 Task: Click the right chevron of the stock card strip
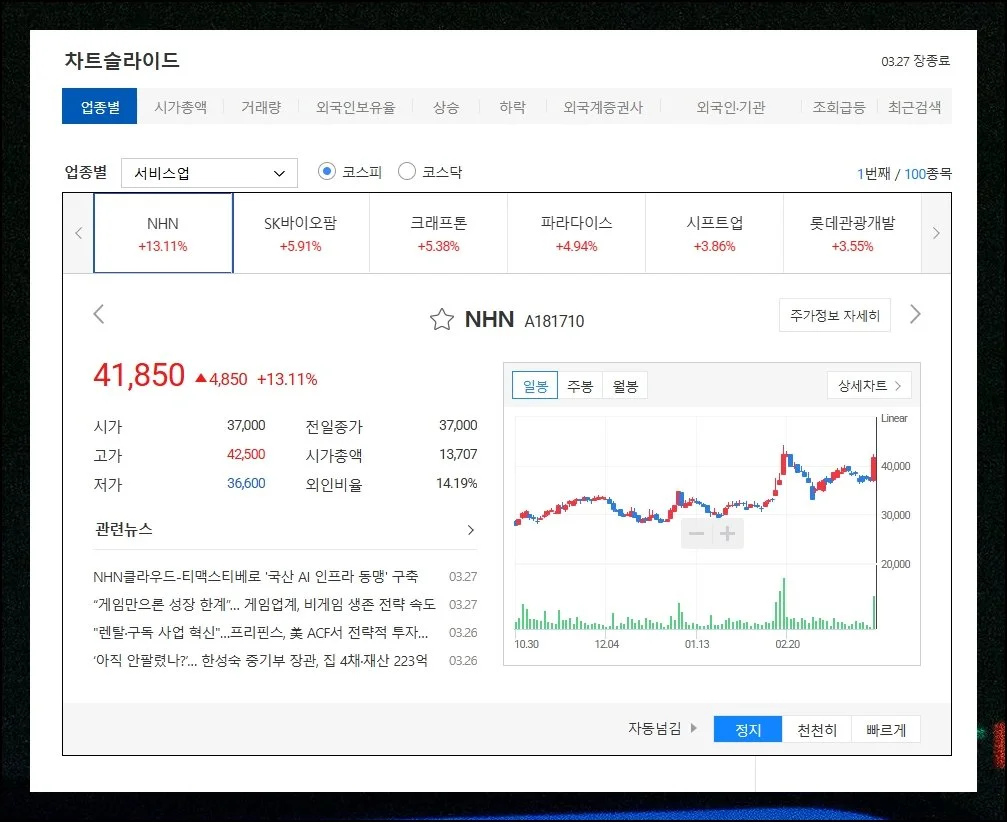[936, 233]
